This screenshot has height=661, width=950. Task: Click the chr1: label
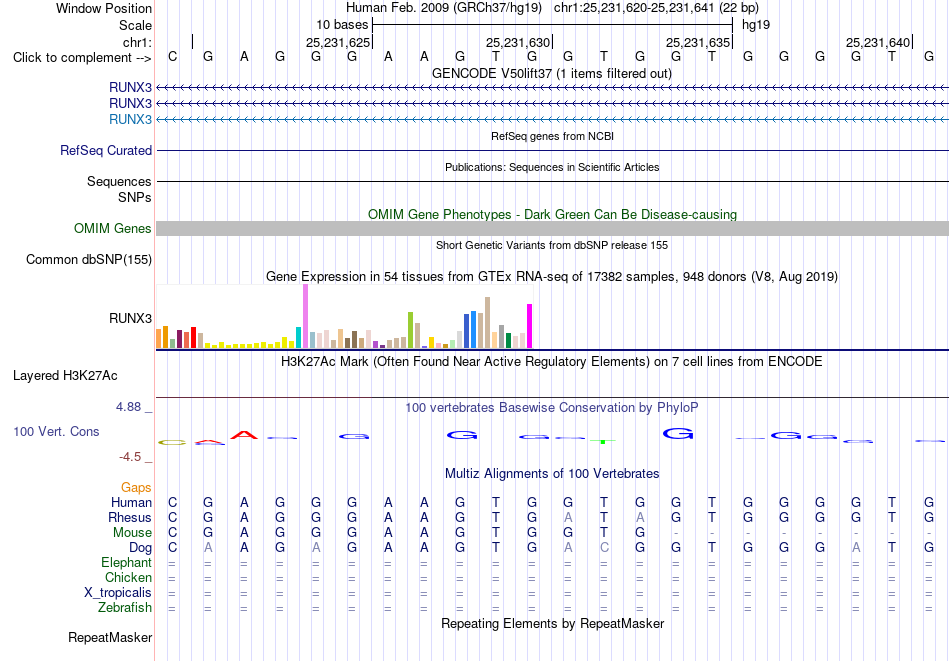[x=138, y=42]
